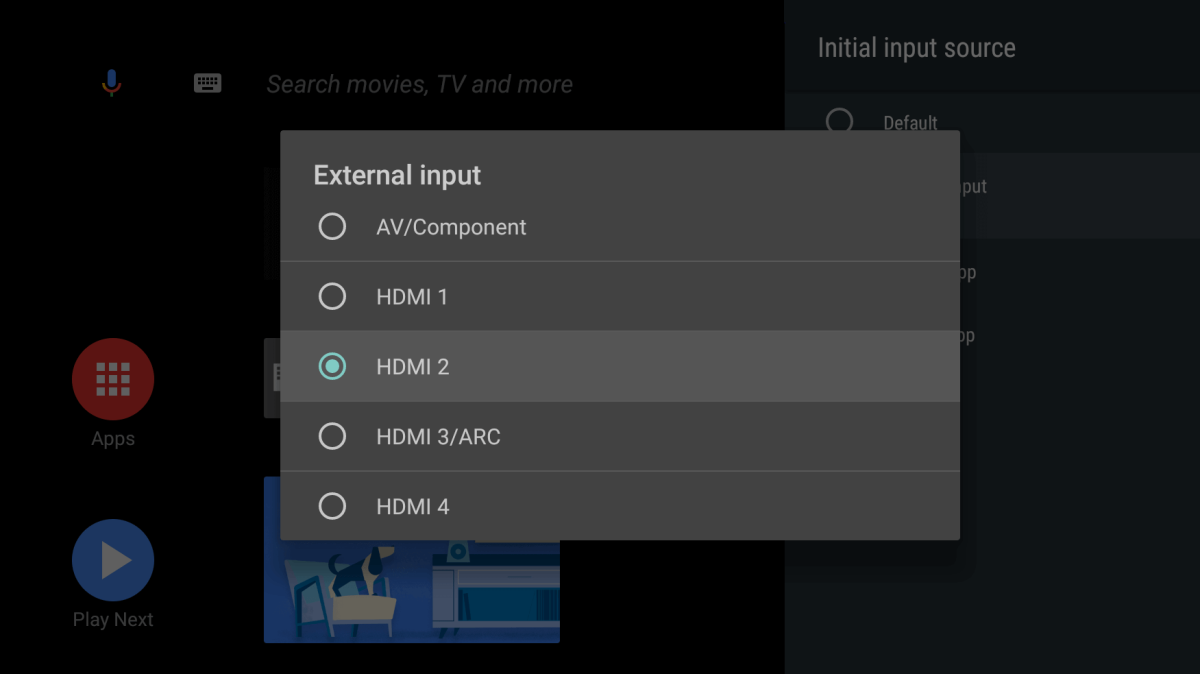
Task: Select the HDMI 1 radio button
Action: tap(332, 296)
